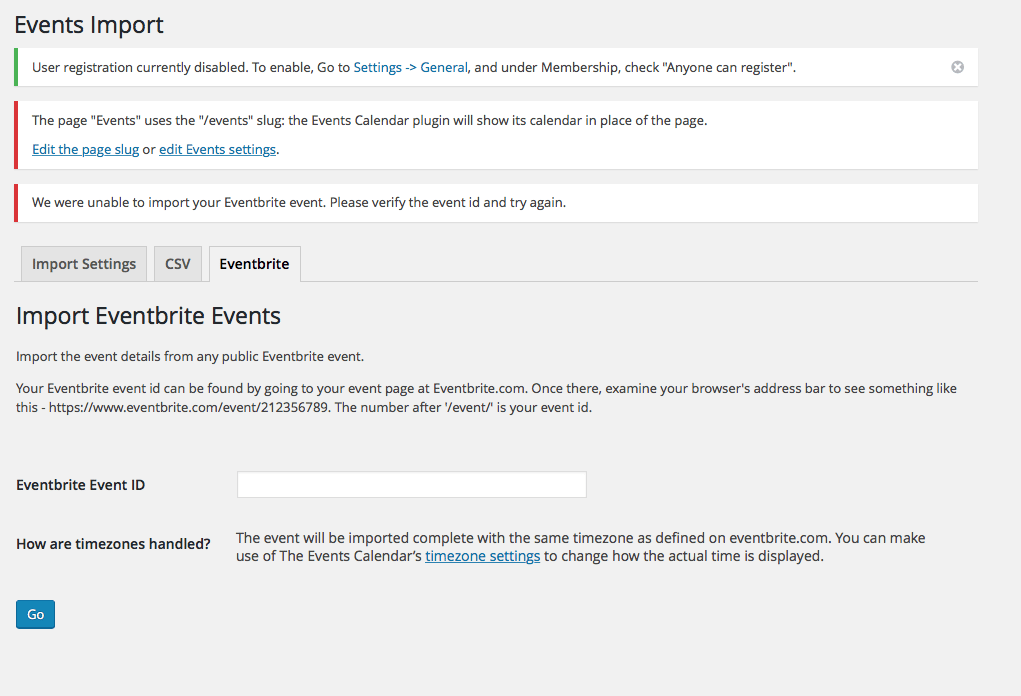Click the 'Import the event details' description line
This screenshot has width=1021, height=696.
[x=190, y=357]
